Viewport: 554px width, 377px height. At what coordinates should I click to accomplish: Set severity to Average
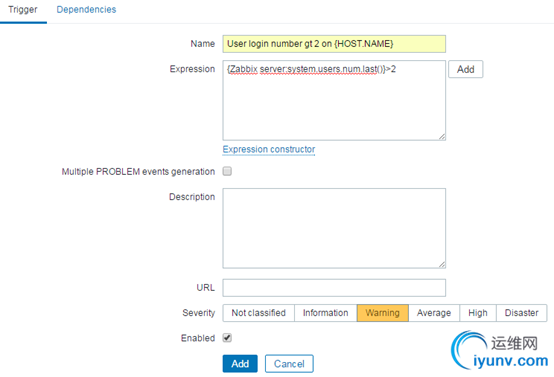coord(434,313)
